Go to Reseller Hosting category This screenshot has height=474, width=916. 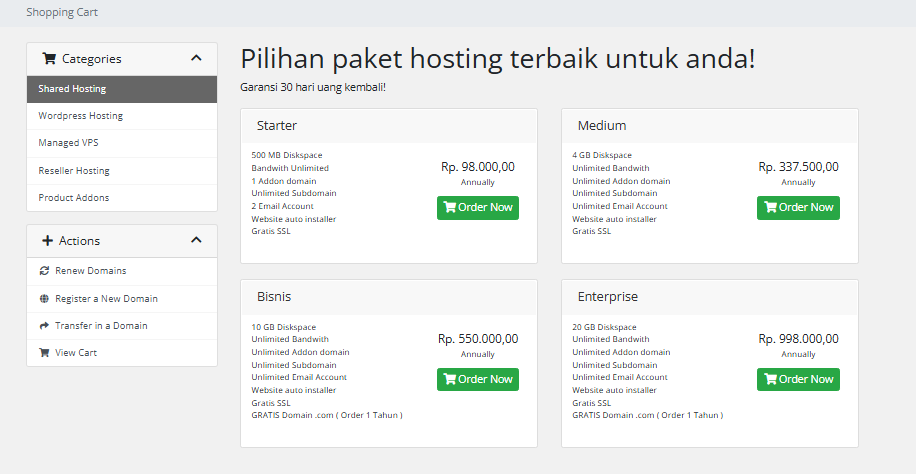coord(74,171)
